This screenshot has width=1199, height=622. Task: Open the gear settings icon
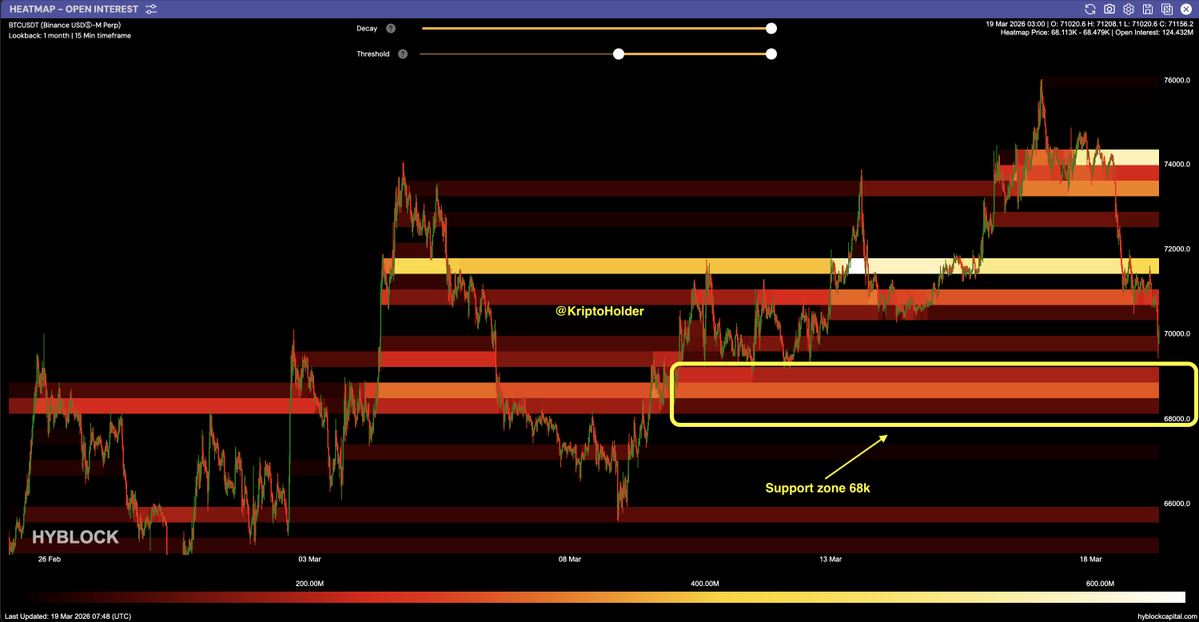(1129, 9)
